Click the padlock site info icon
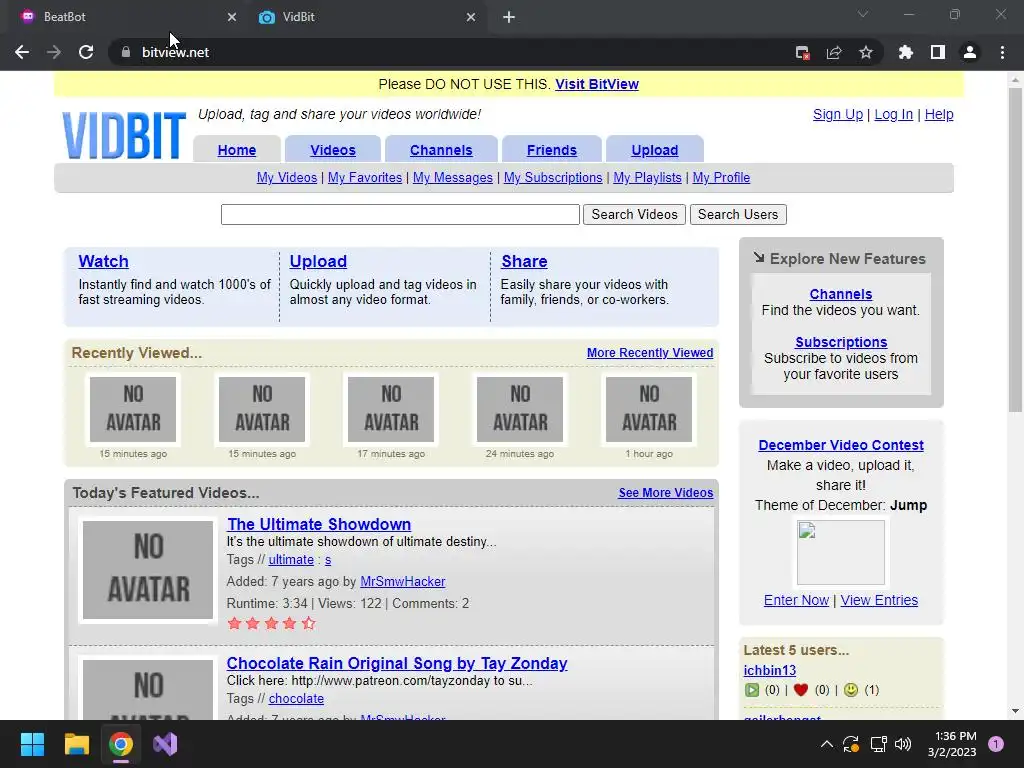This screenshot has height=768, width=1024. (x=125, y=52)
